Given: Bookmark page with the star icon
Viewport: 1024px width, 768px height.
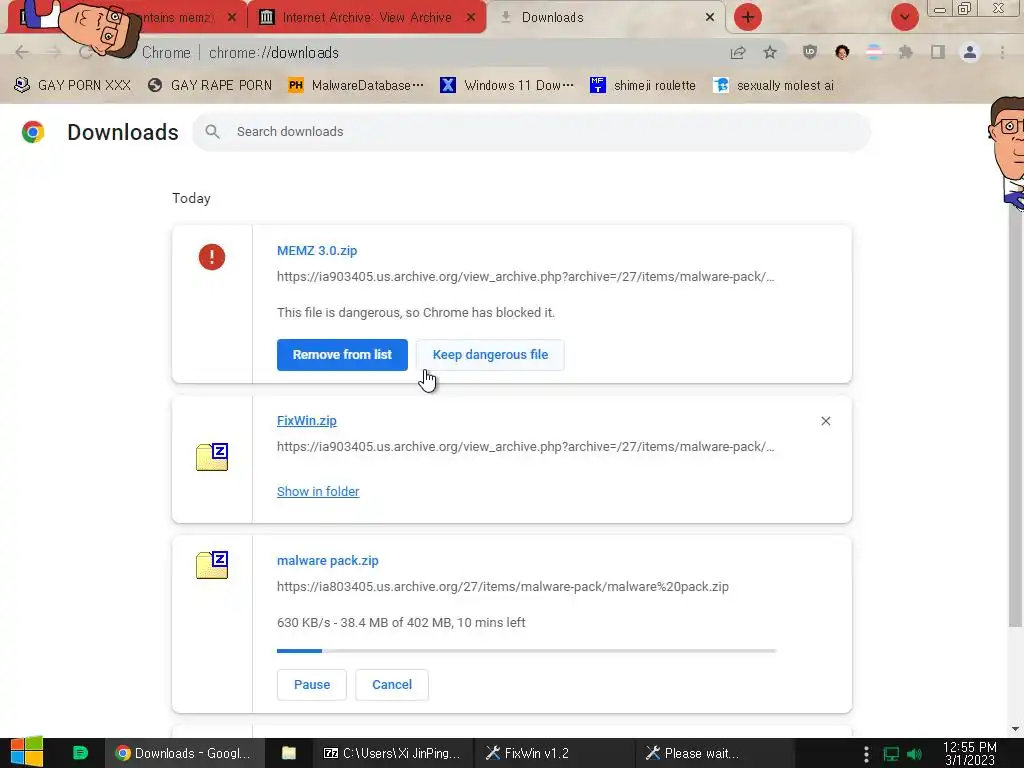Looking at the screenshot, I should coord(770,53).
